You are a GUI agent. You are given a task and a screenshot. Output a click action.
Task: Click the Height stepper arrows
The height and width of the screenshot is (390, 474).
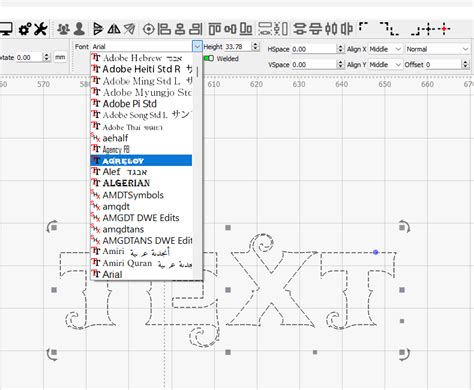click(256, 46)
